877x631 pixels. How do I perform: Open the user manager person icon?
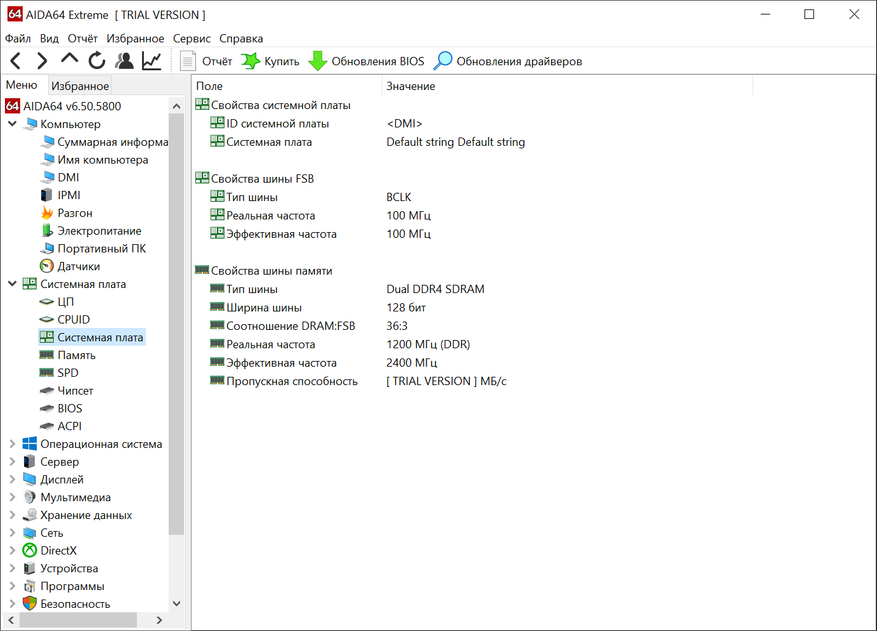coord(124,60)
